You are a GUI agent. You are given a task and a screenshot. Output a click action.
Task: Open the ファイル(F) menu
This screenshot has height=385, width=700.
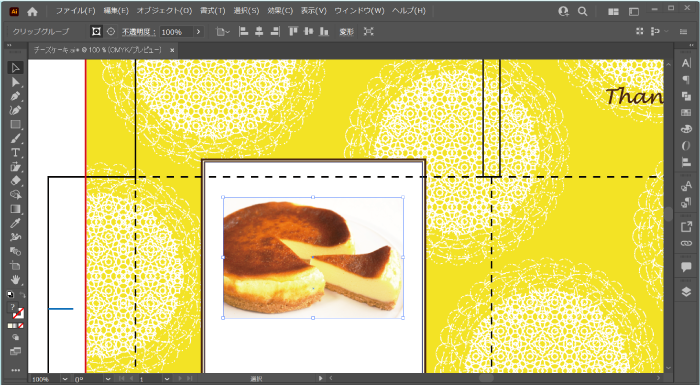coord(75,11)
